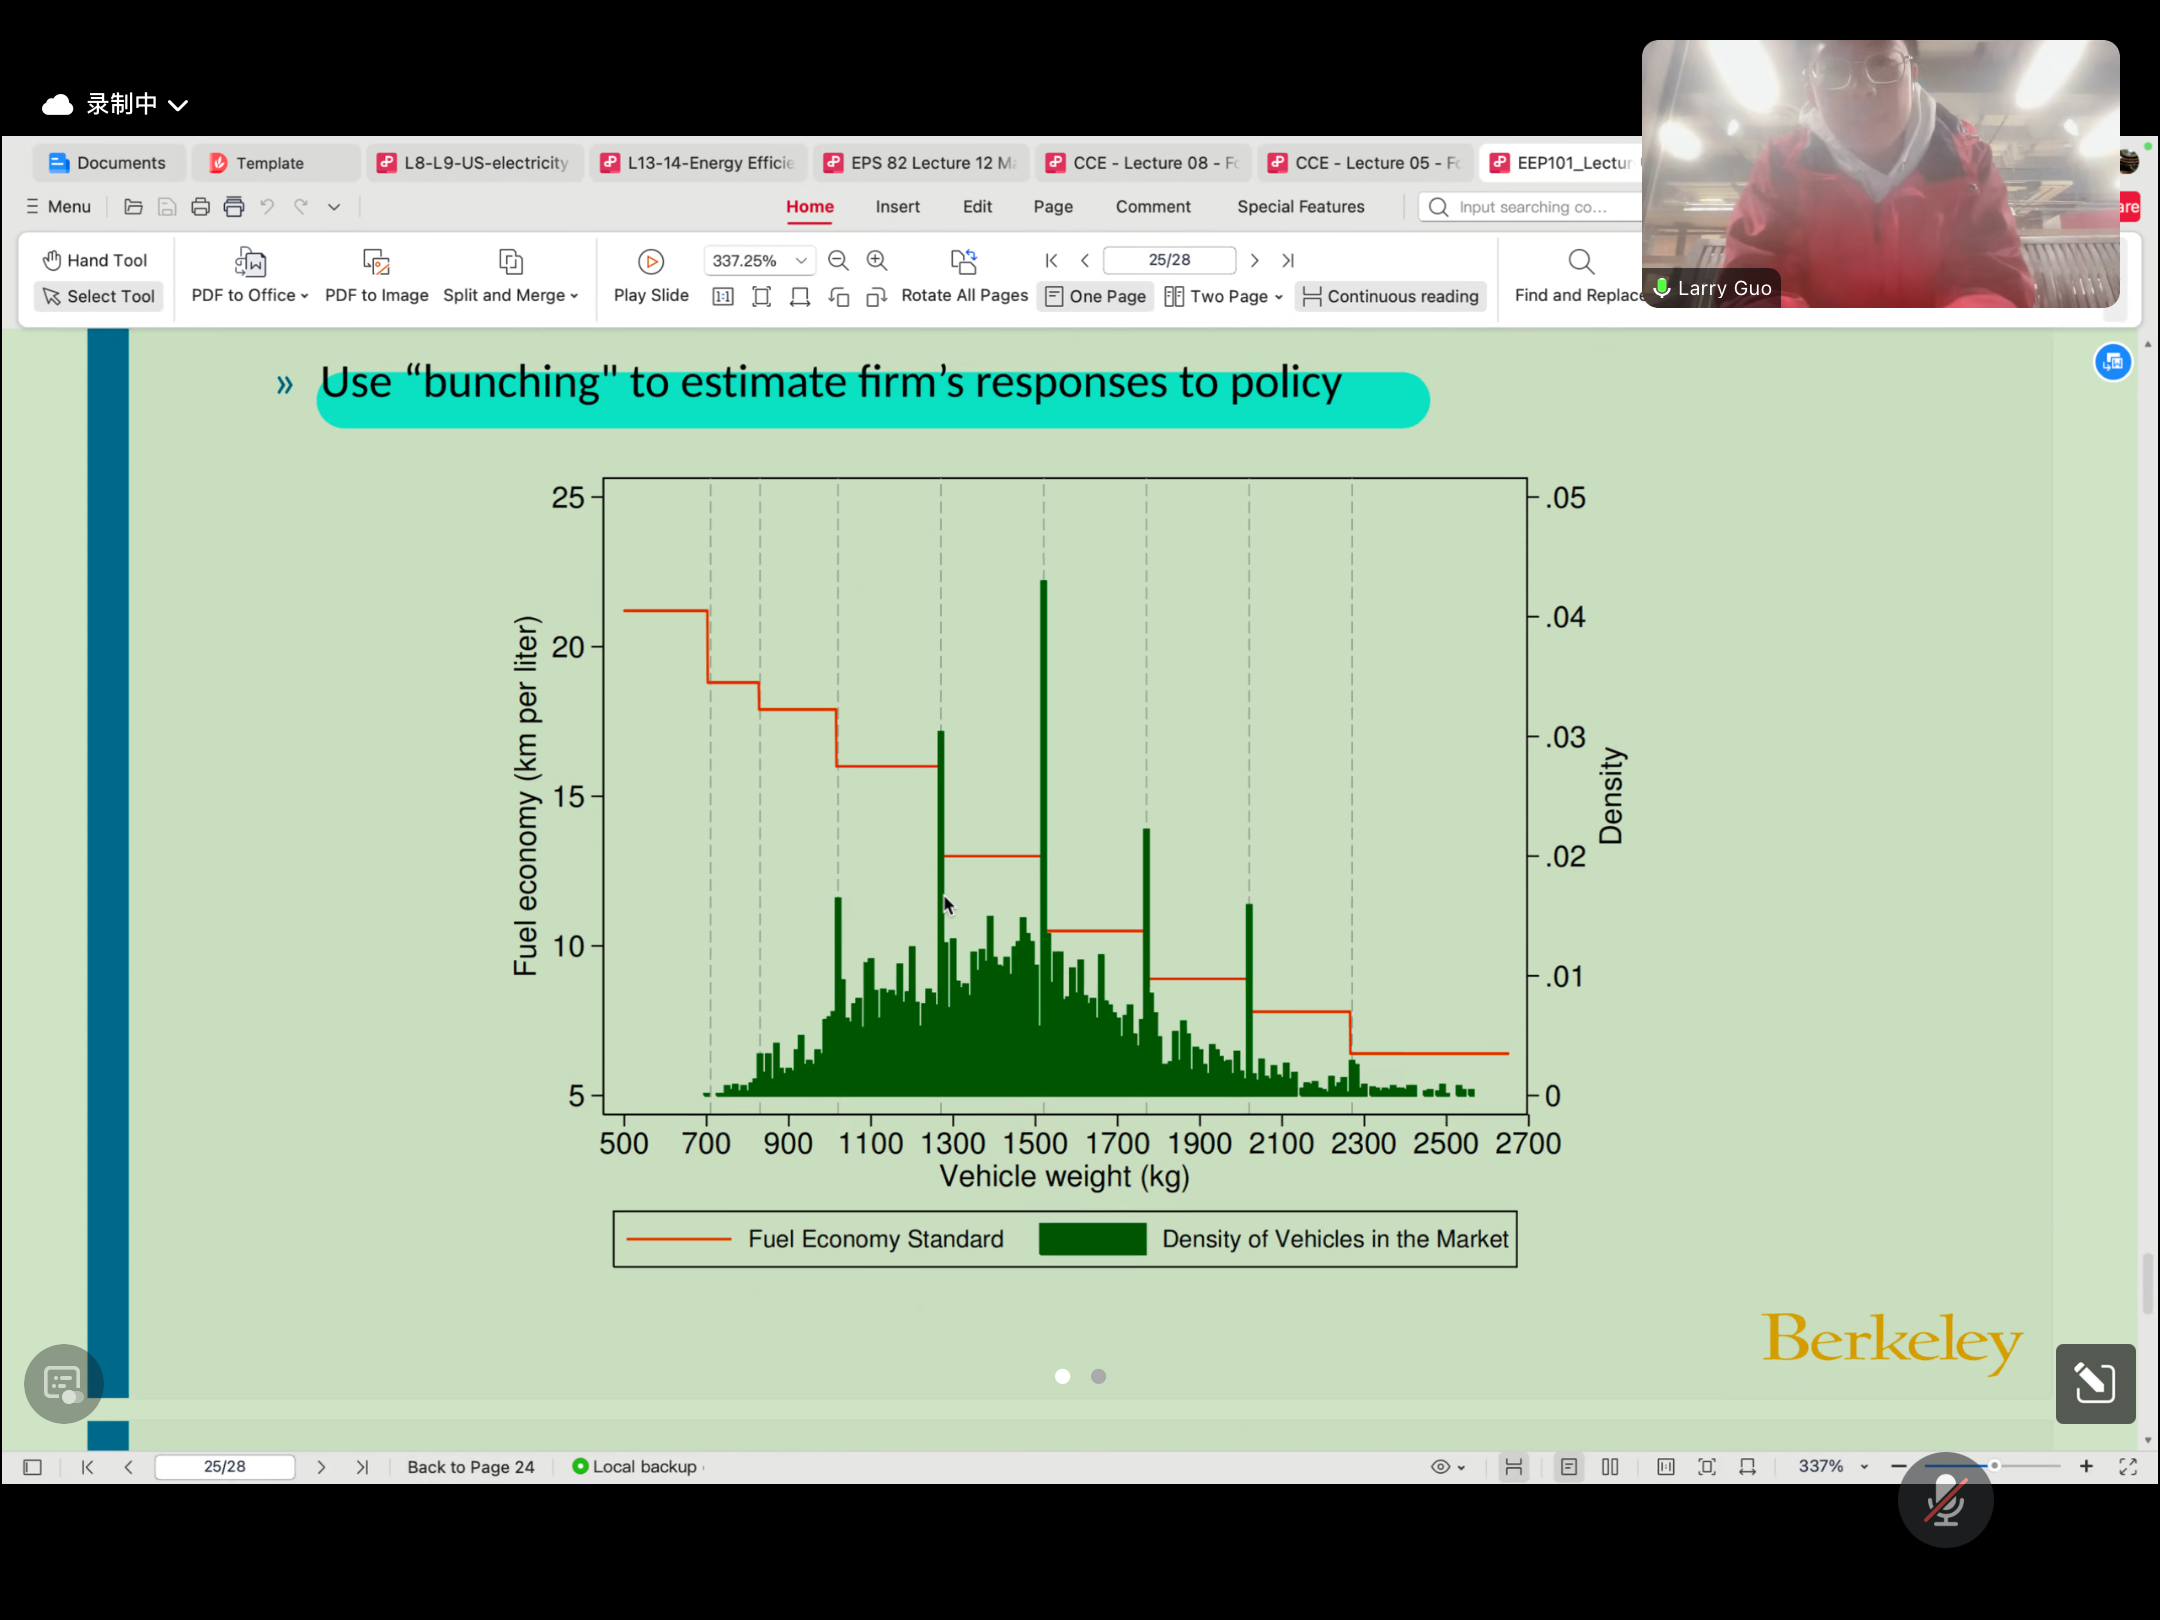Click the first print icon
2160x1620 pixels.
[x=200, y=207]
